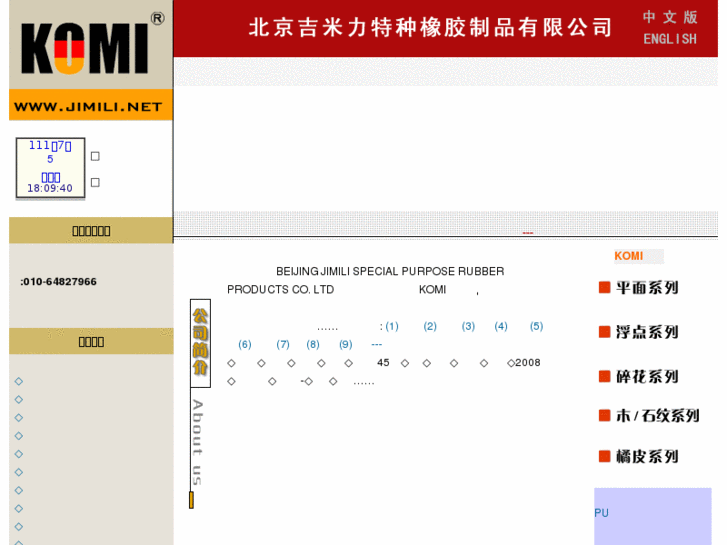Image resolution: width=727 pixels, height=545 pixels.
Task: Open item link (8)
Action: [313, 345]
